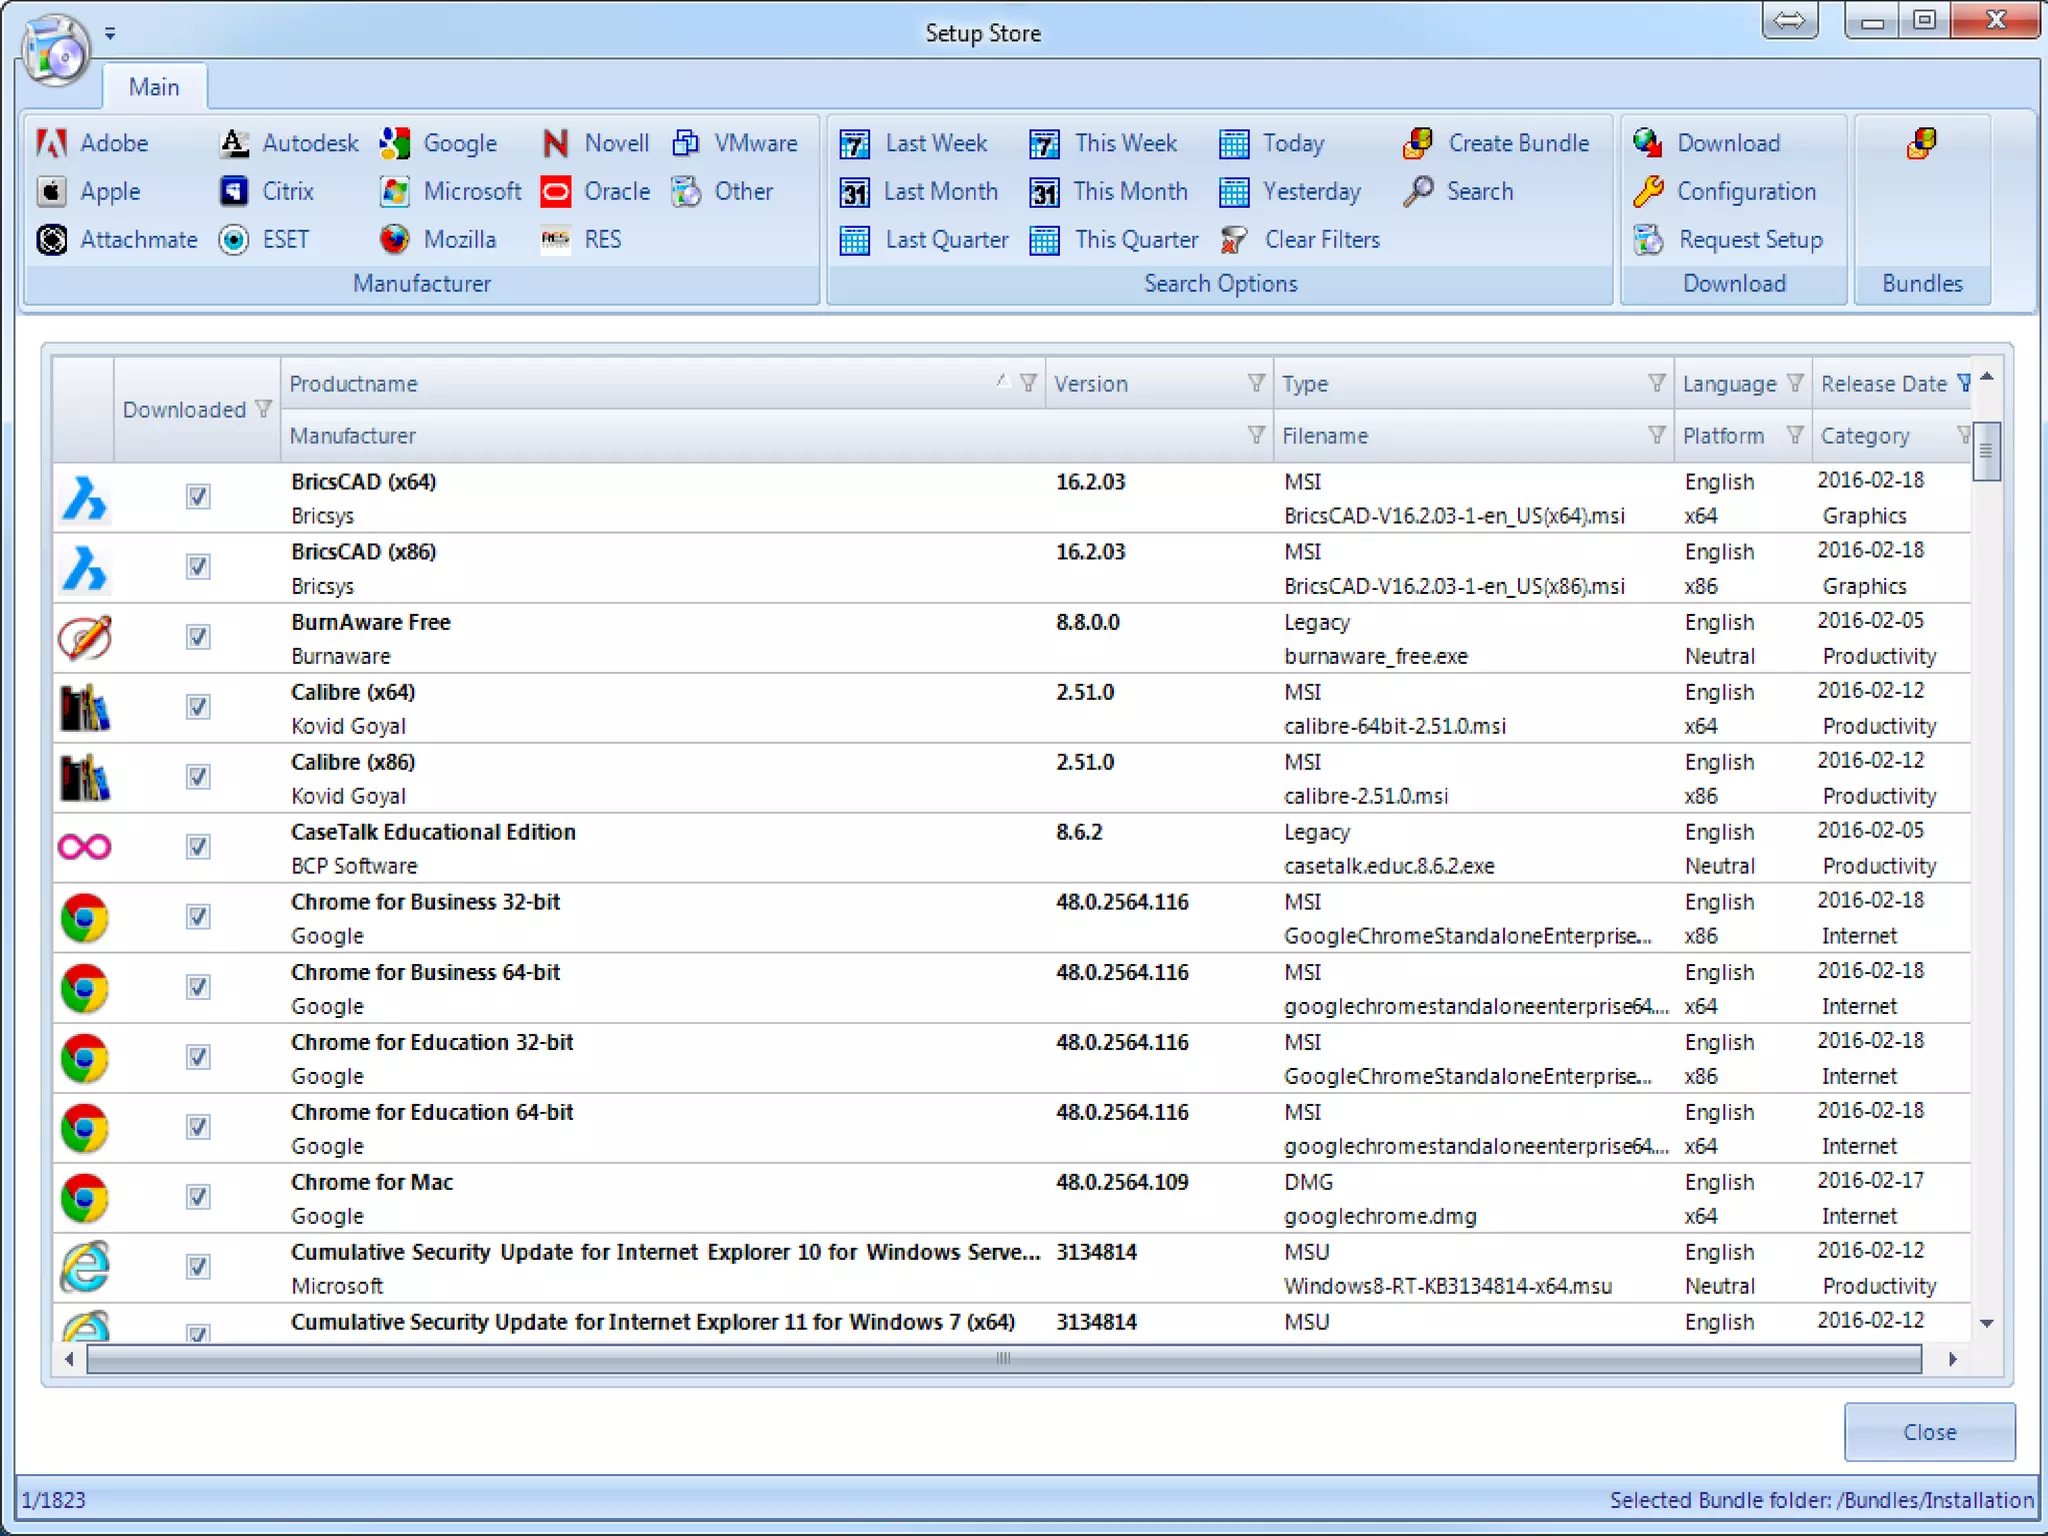Open the Language column filter dropdown
The width and height of the screenshot is (2048, 1536).
point(1795,383)
